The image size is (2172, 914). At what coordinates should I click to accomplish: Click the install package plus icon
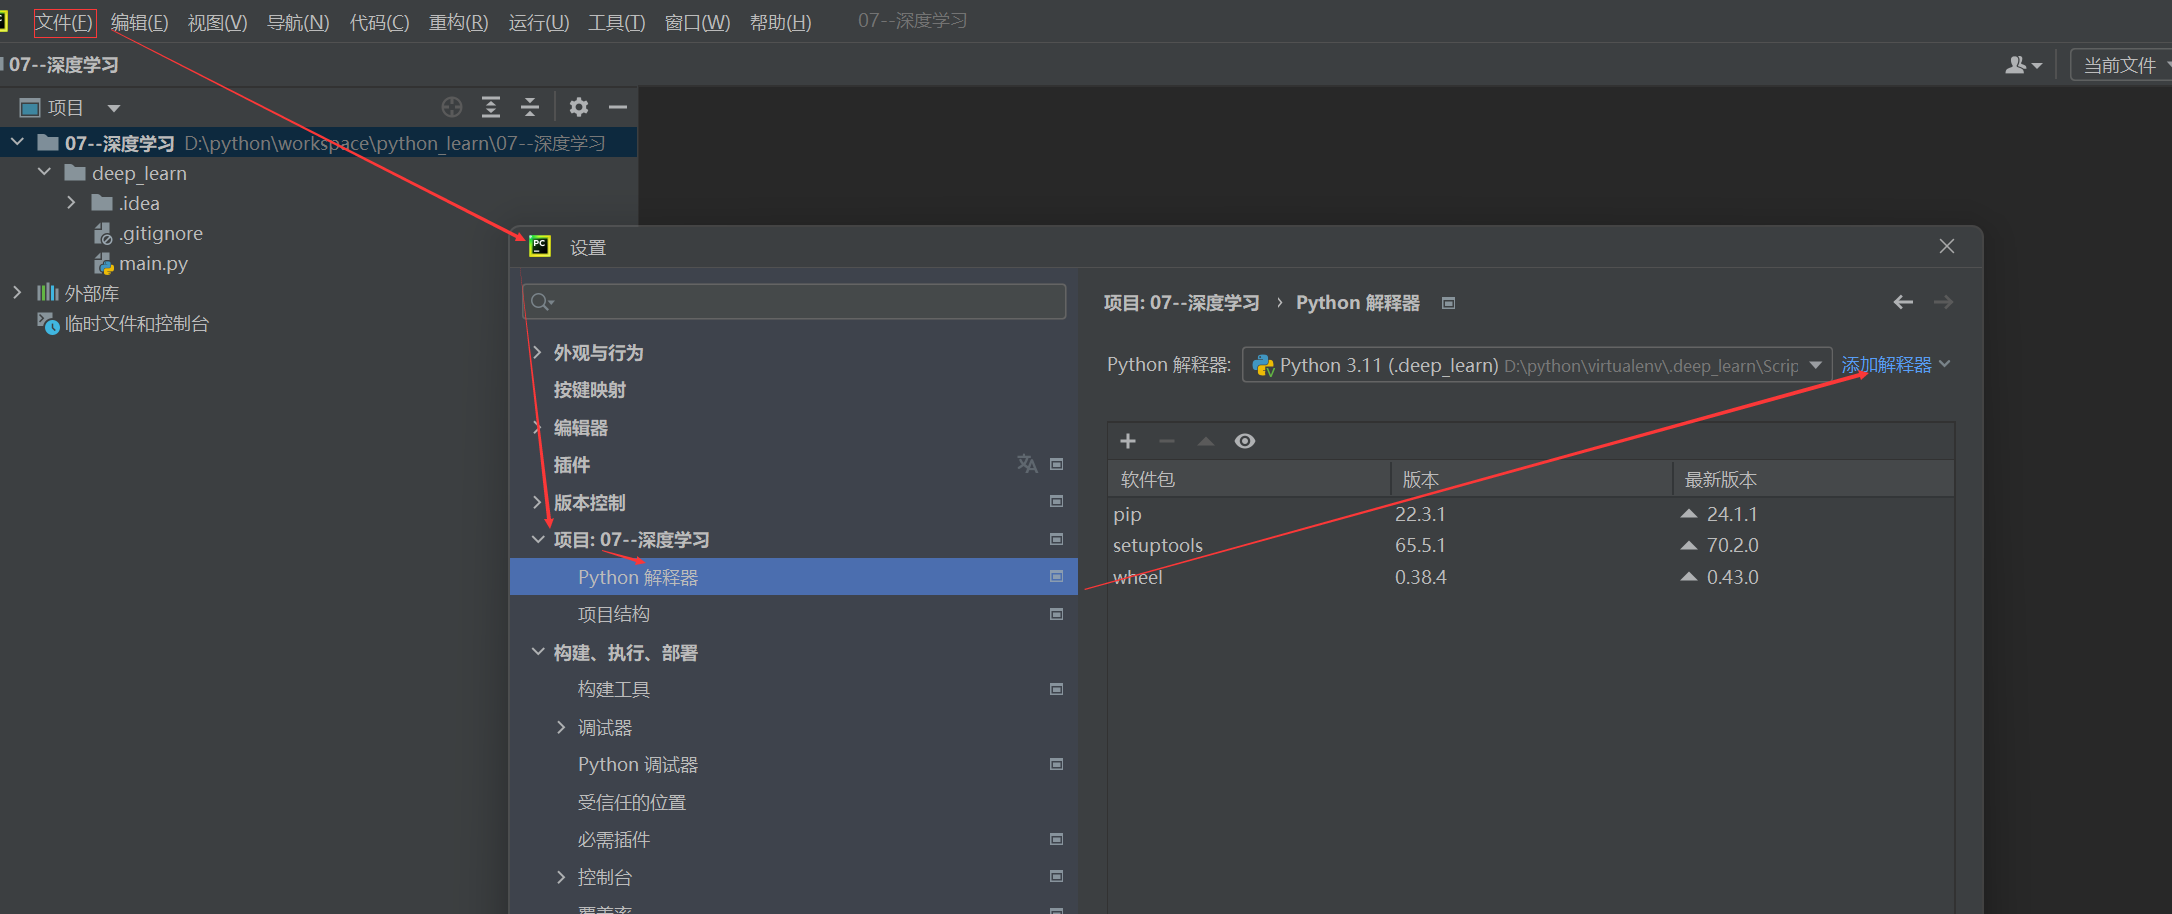point(1128,441)
